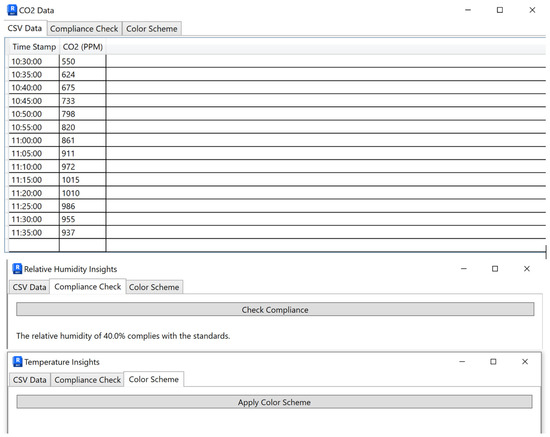
Task: Click the Revit icon beside Relative Humidity Insights
Action: tap(17, 269)
